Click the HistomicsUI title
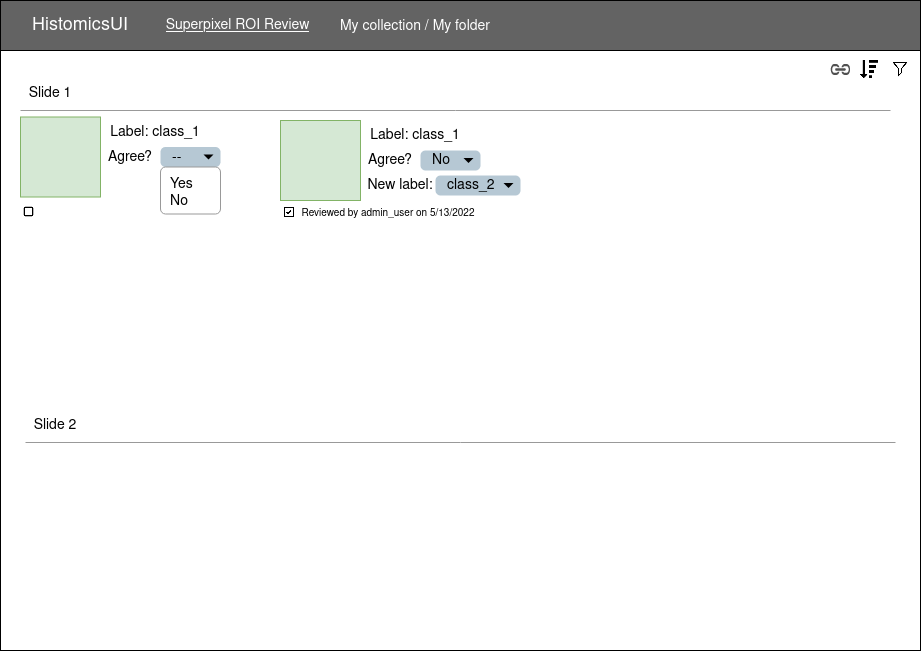 pos(80,24)
